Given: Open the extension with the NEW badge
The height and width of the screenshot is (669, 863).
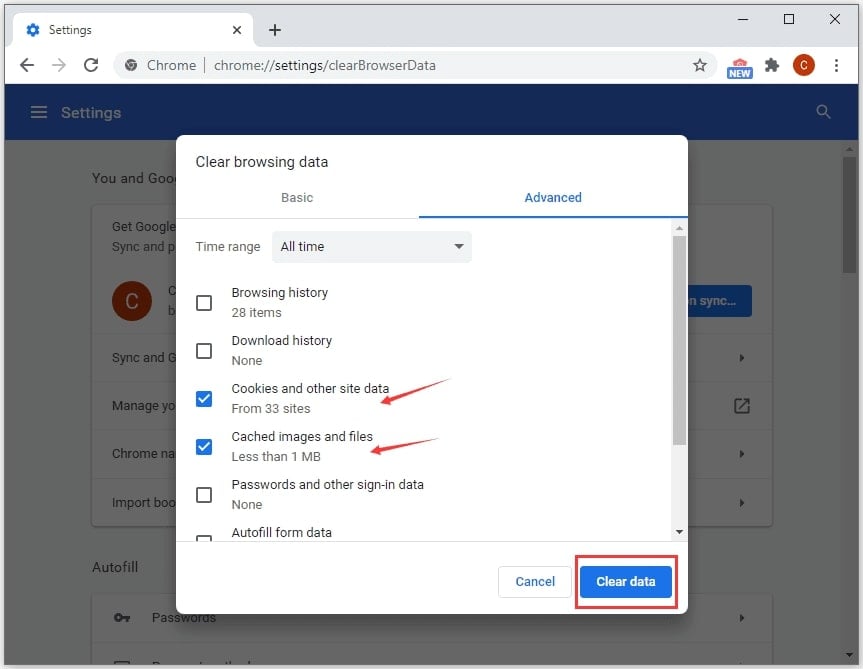Looking at the screenshot, I should [x=739, y=68].
